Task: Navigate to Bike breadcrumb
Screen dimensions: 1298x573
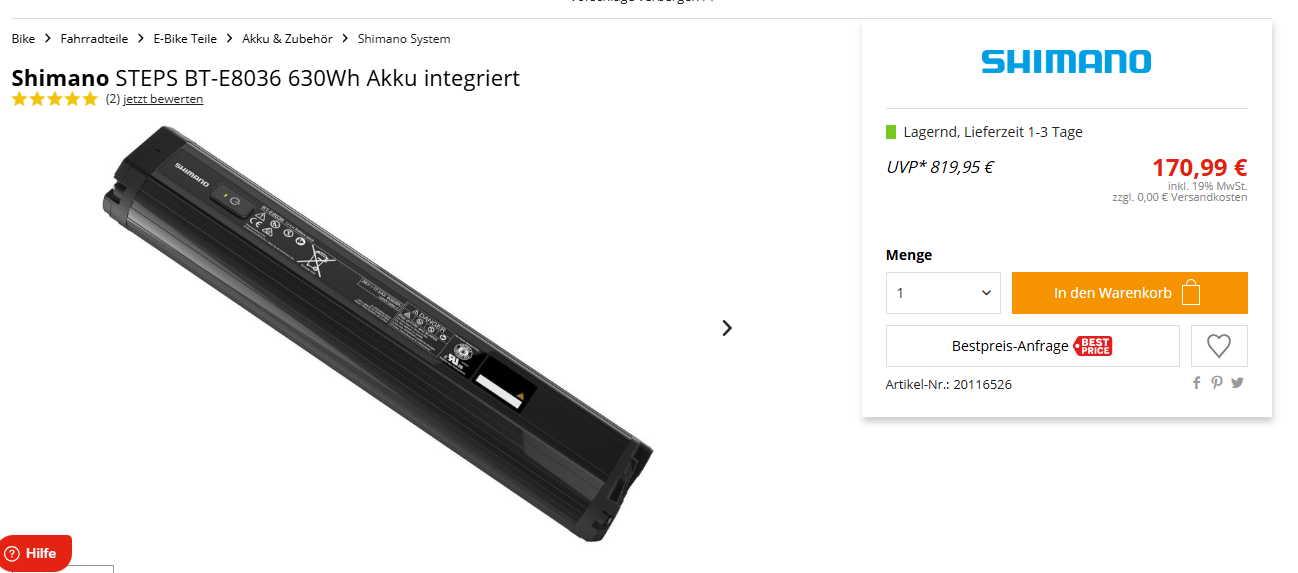Action: [23, 39]
